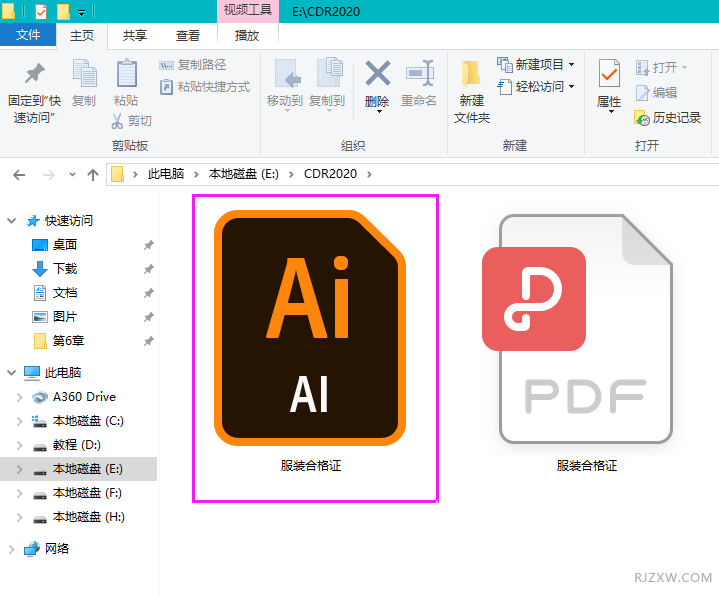Click the Copy To (复制到) icon

point(330,72)
